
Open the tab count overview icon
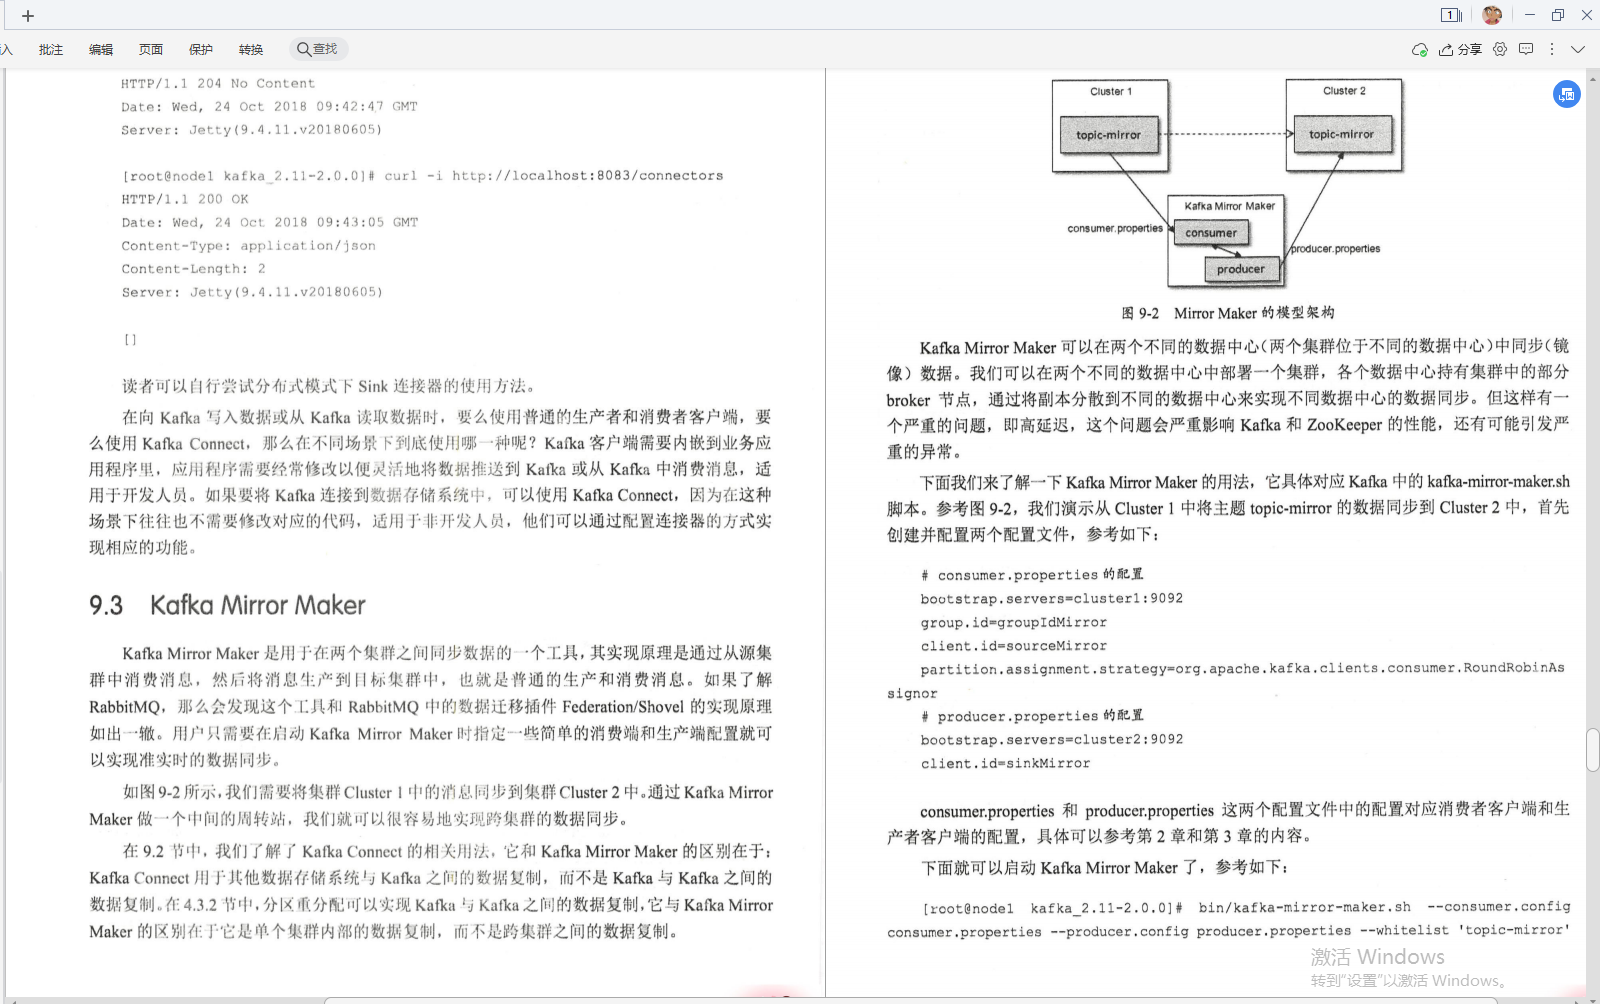[x=1451, y=15]
